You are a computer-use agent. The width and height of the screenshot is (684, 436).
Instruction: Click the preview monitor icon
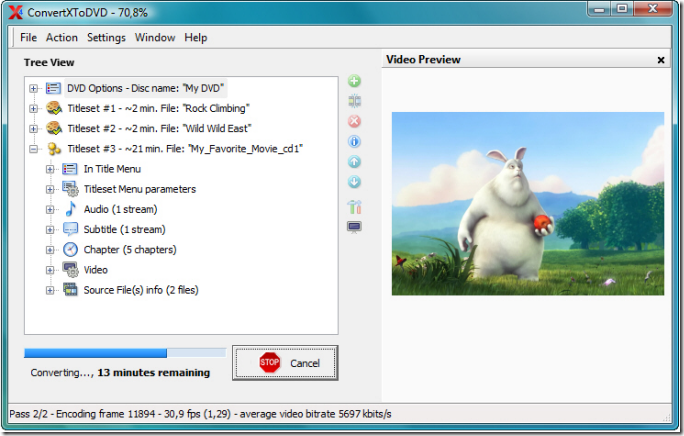[x=354, y=227]
